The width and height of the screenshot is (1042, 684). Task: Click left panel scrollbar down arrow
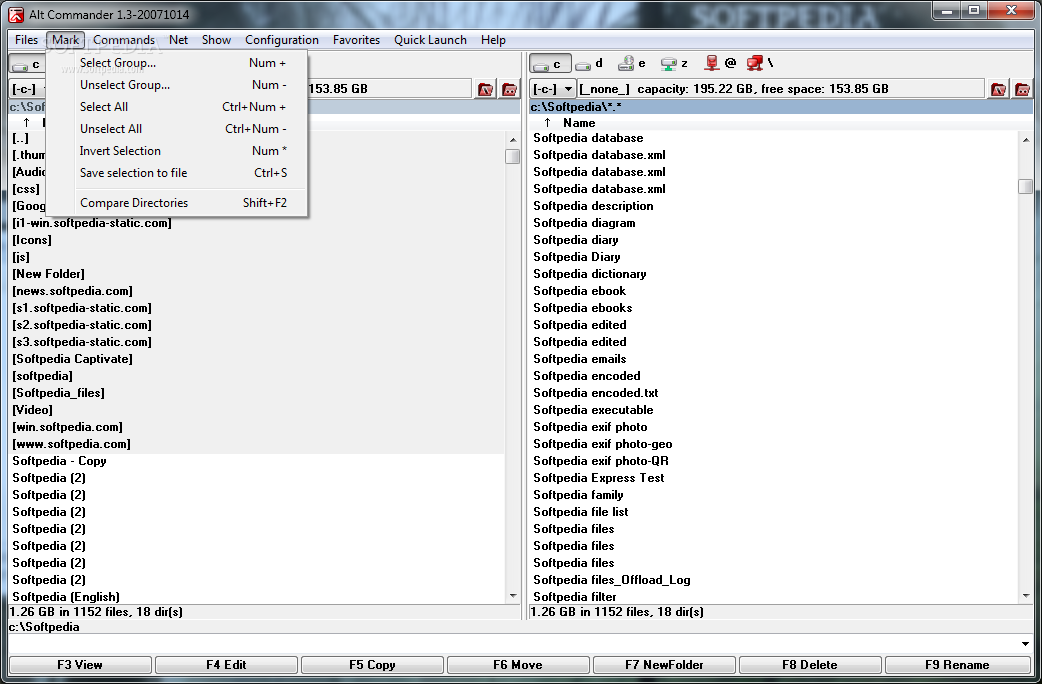click(x=512, y=596)
